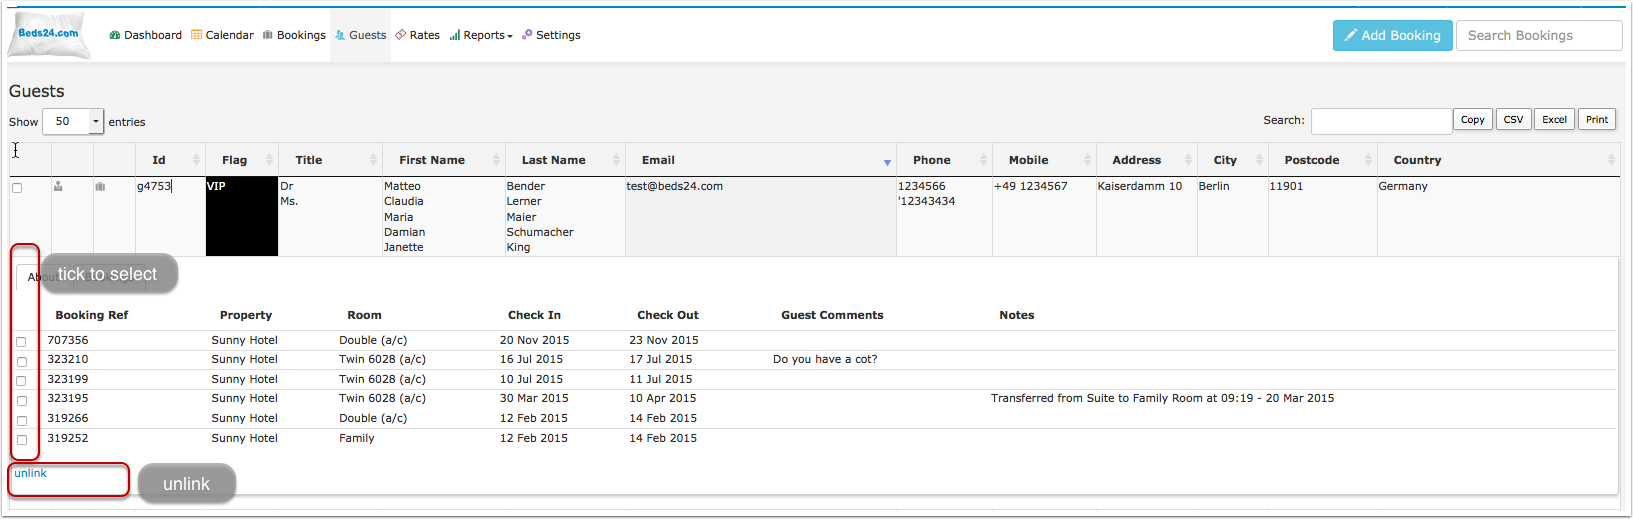This screenshot has height=519, width=1633.
Task: Click check-in date 20 Nov 2015
Action: (535, 340)
